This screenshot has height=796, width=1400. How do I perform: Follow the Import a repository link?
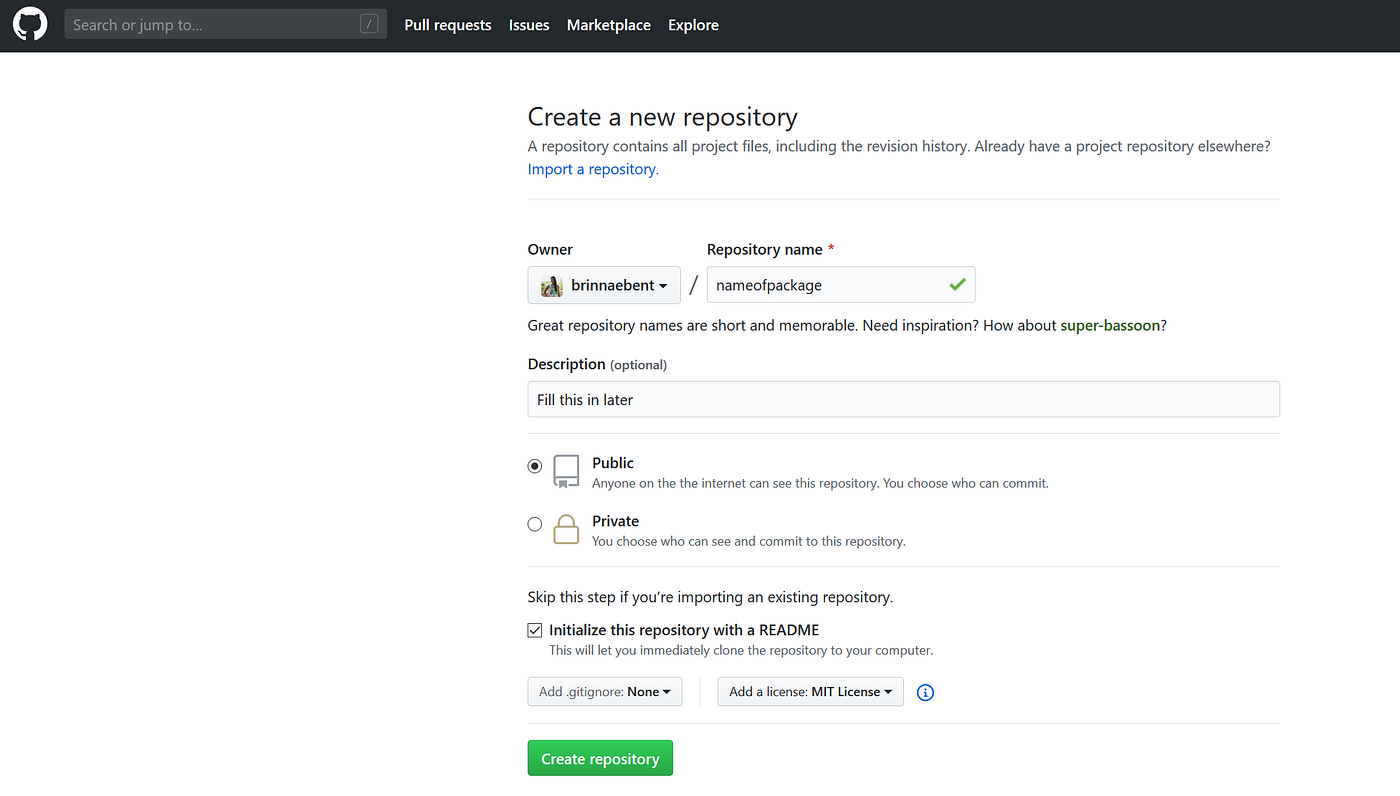[593, 169]
